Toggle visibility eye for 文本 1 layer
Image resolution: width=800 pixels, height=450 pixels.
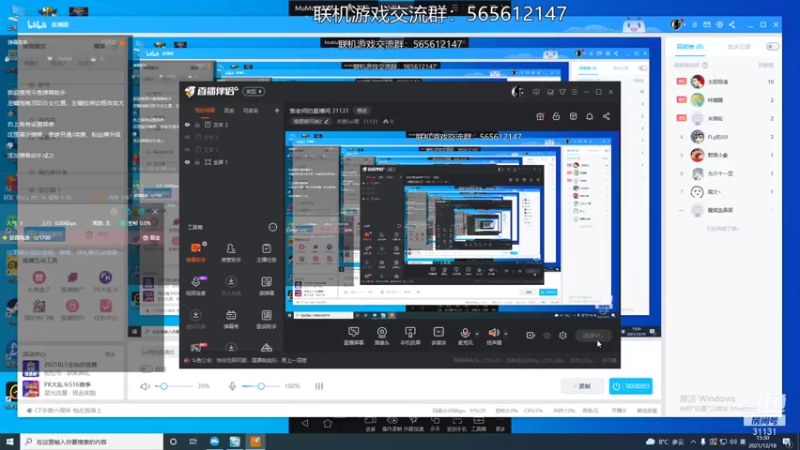click(187, 149)
